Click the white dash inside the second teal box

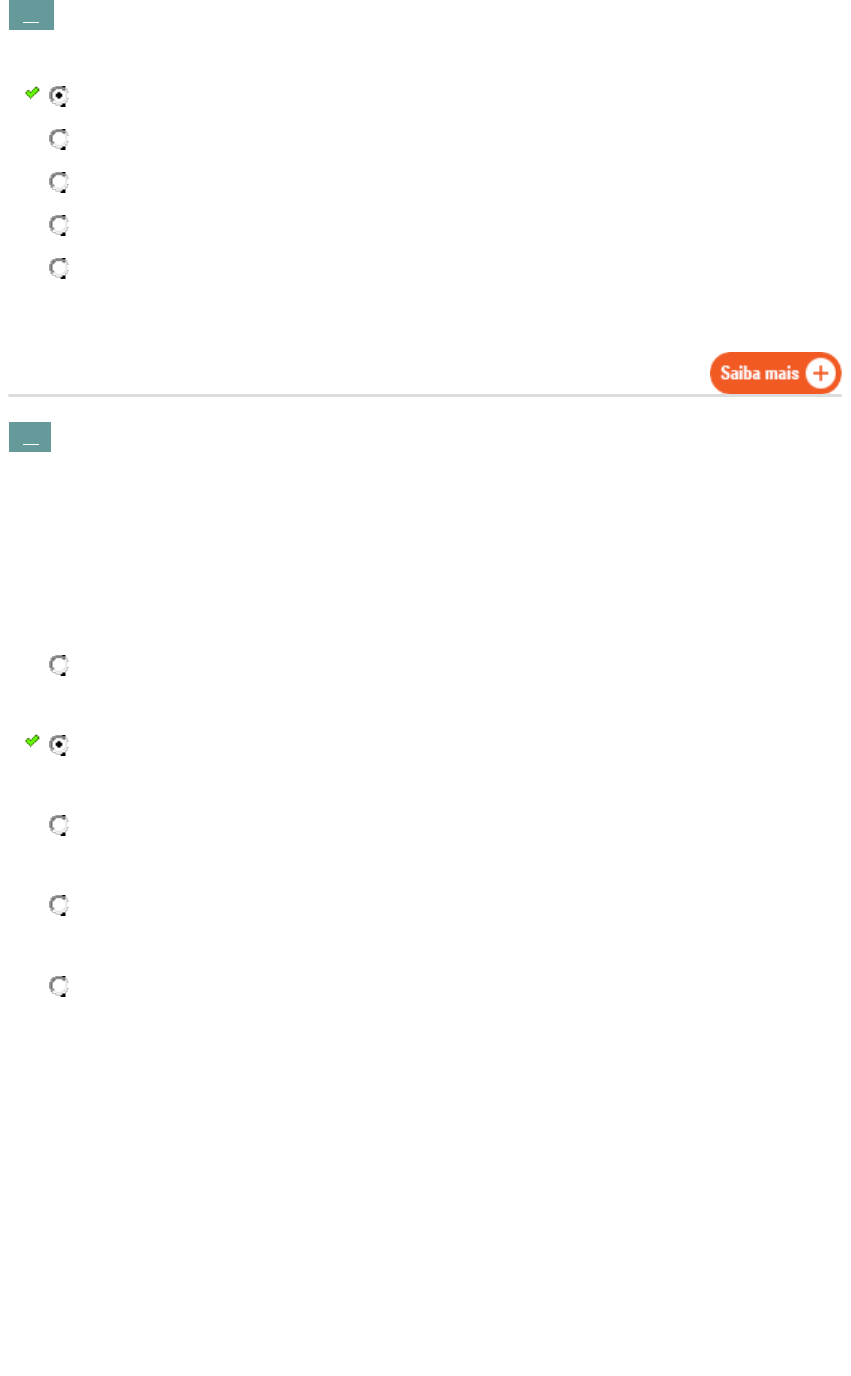pos(30,443)
